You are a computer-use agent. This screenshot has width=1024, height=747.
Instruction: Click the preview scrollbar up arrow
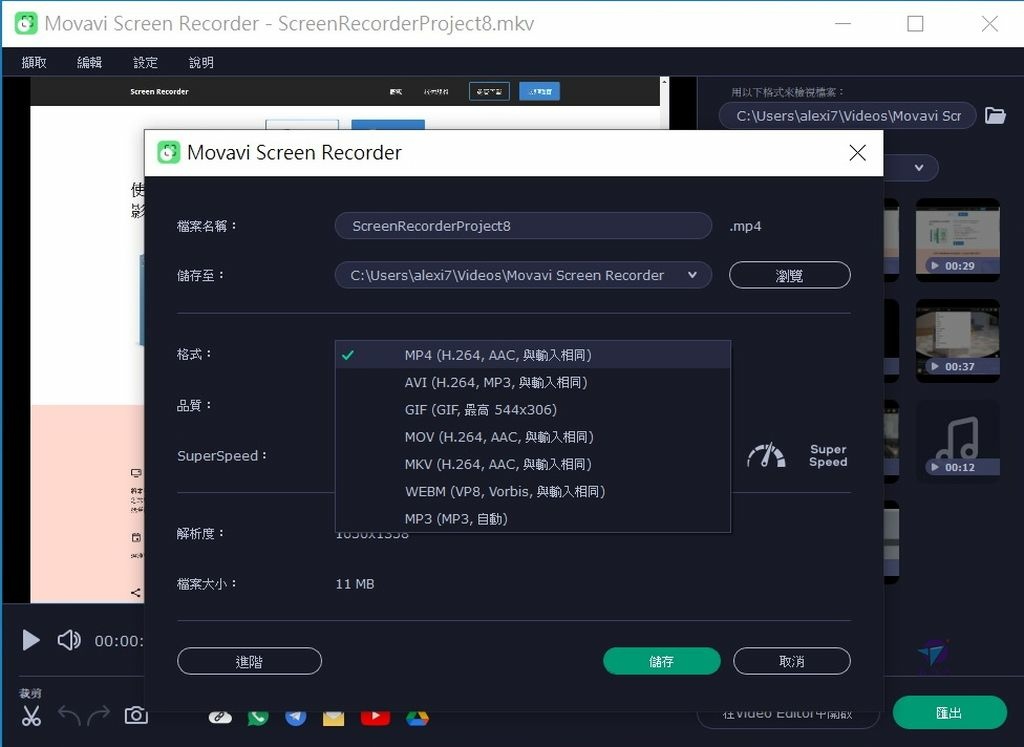[x=664, y=82]
